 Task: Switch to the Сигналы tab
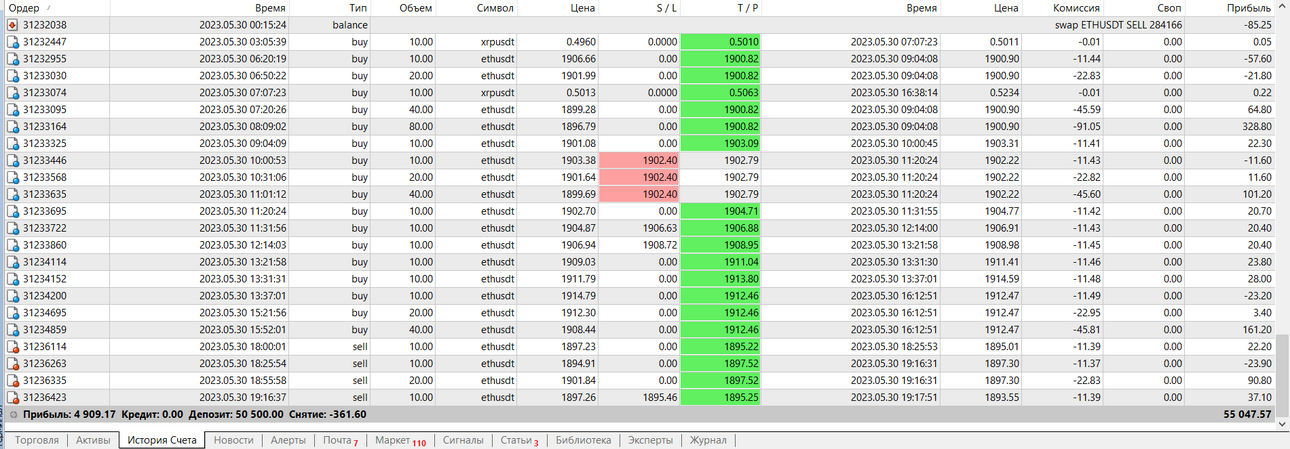pos(463,440)
